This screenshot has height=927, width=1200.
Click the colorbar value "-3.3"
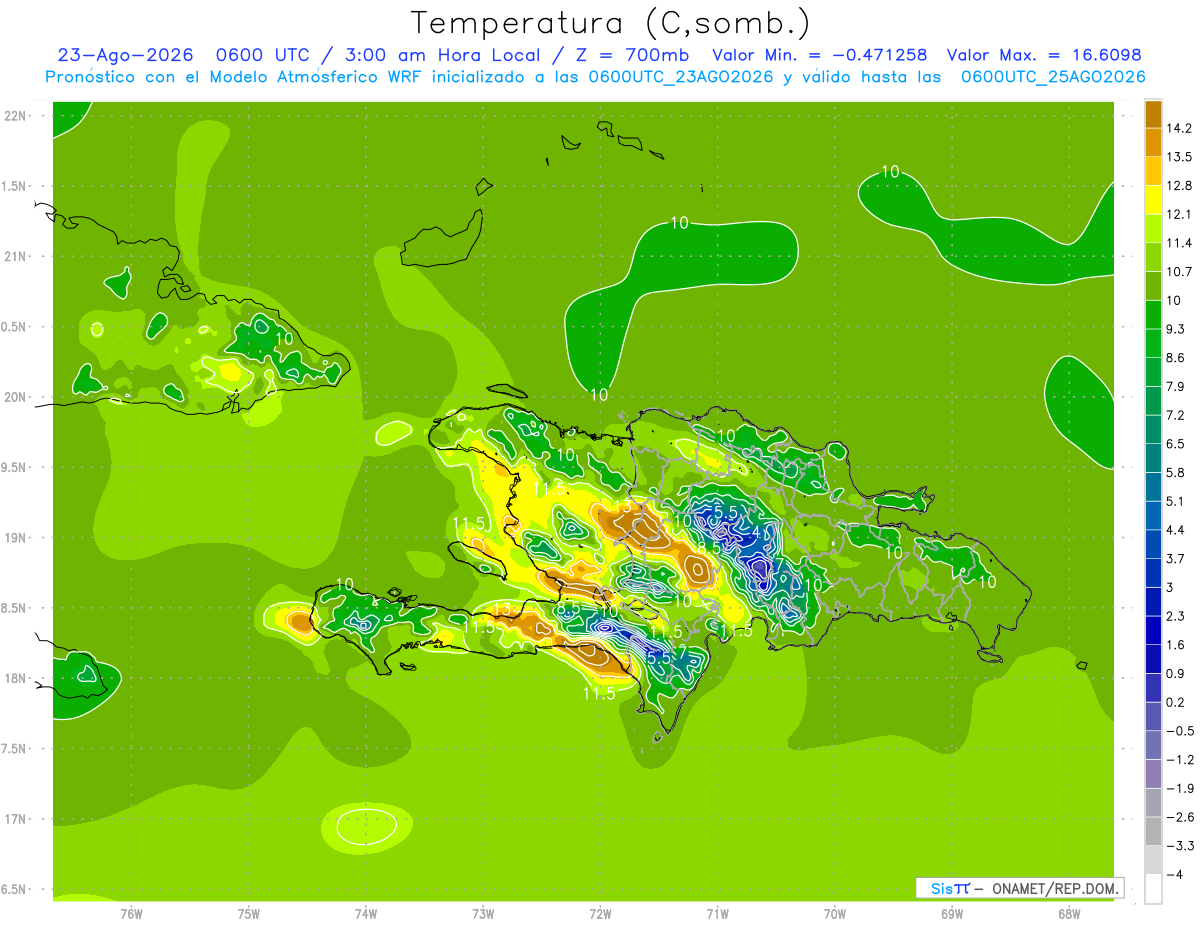click(x=1181, y=845)
